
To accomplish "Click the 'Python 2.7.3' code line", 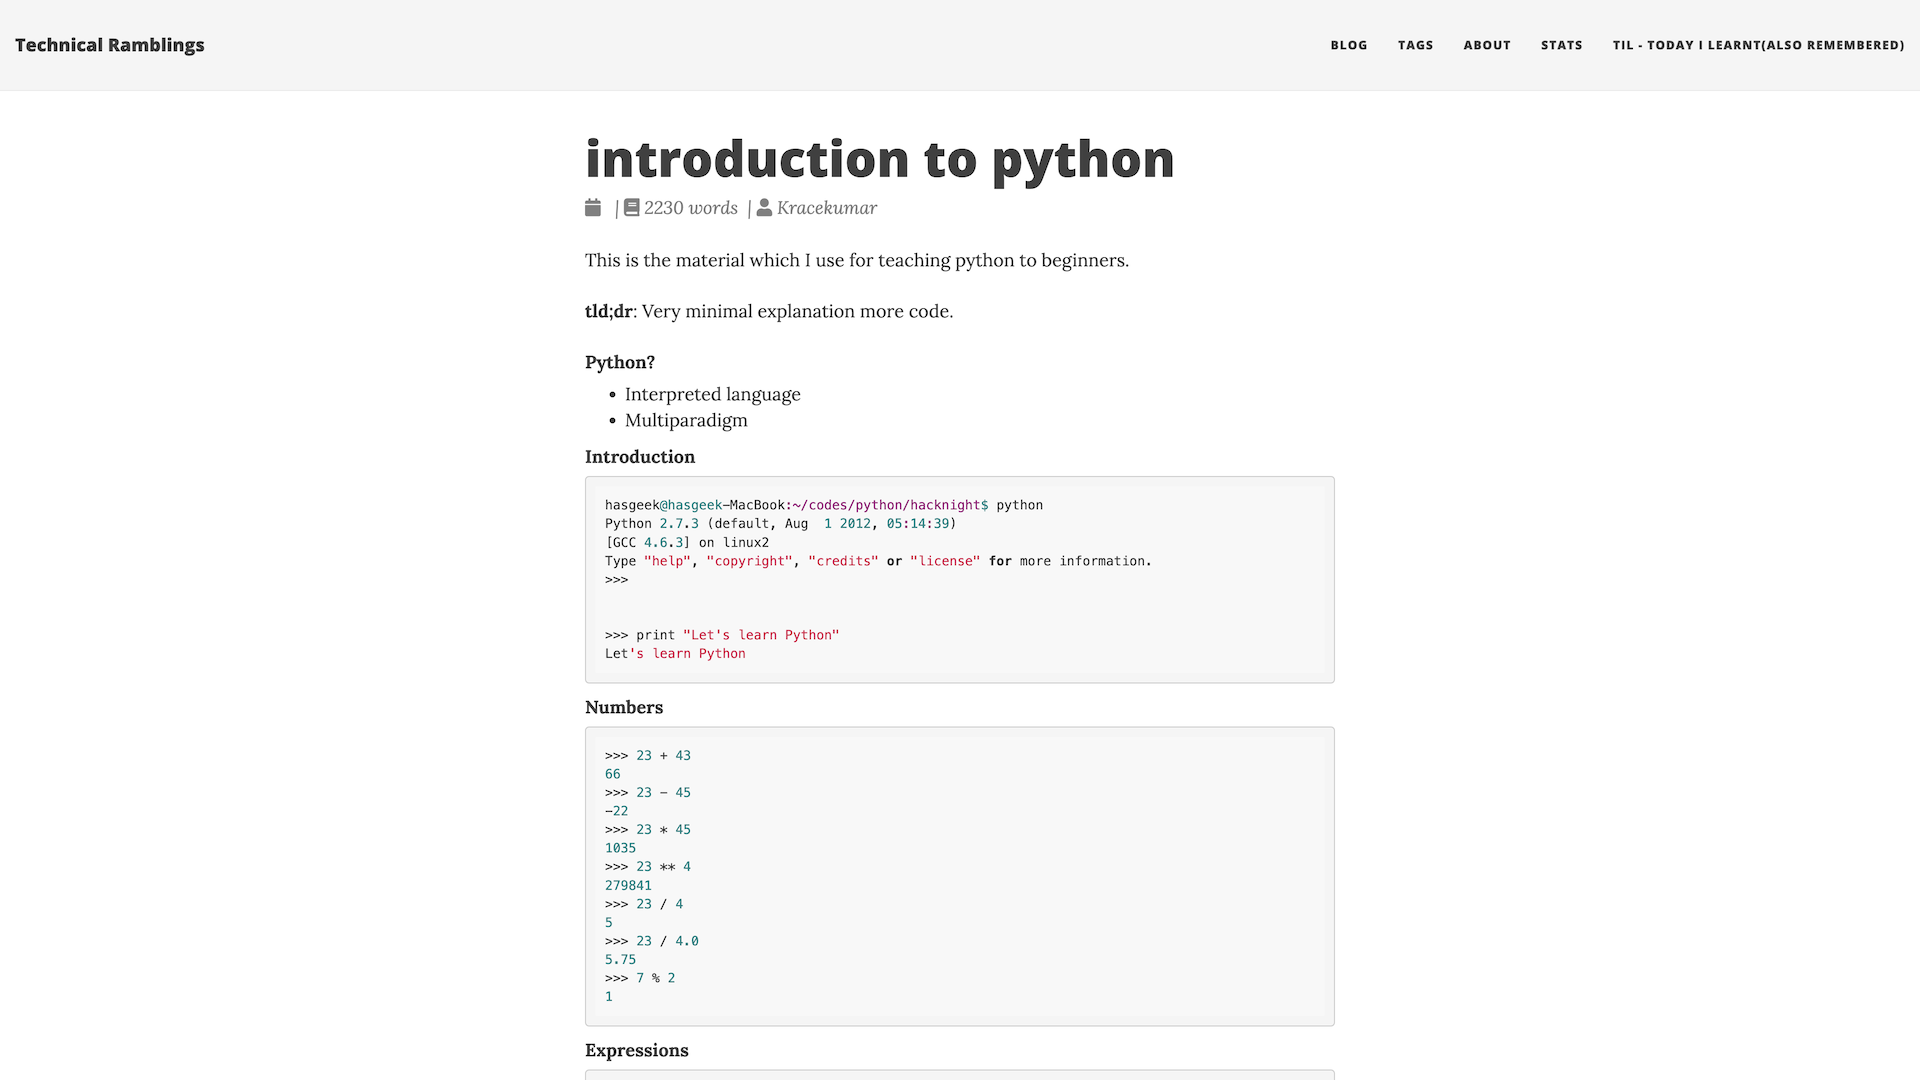I will (x=780, y=524).
